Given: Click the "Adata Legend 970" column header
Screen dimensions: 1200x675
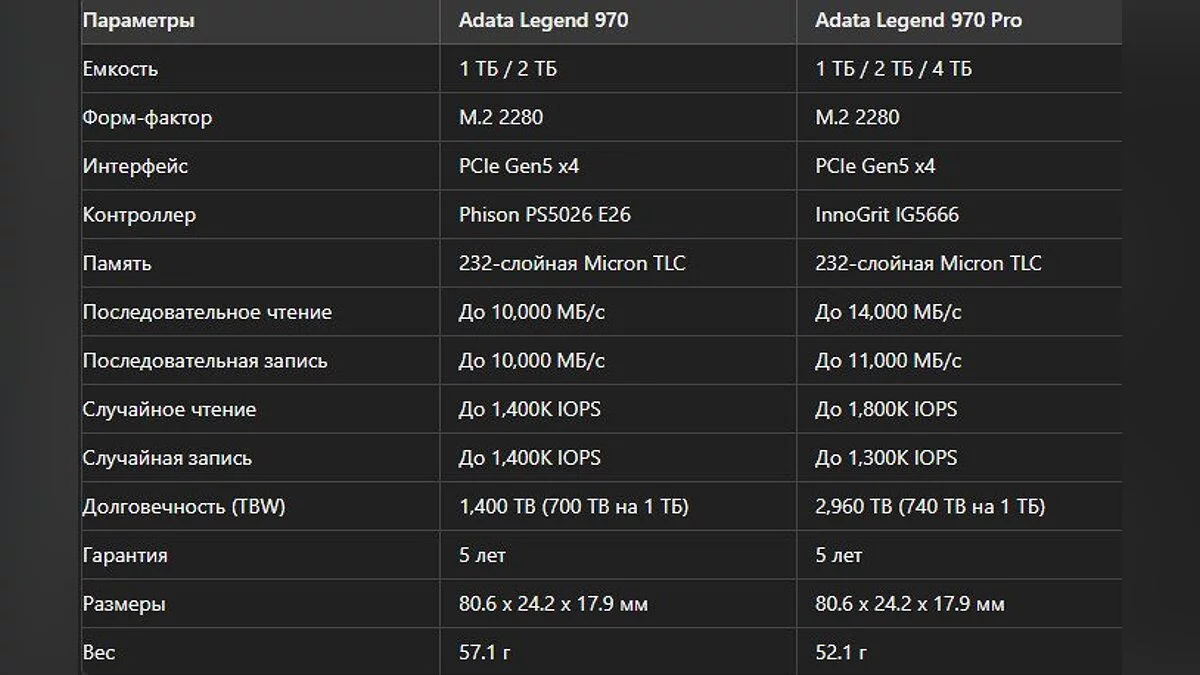Looking at the screenshot, I should click(x=543, y=20).
